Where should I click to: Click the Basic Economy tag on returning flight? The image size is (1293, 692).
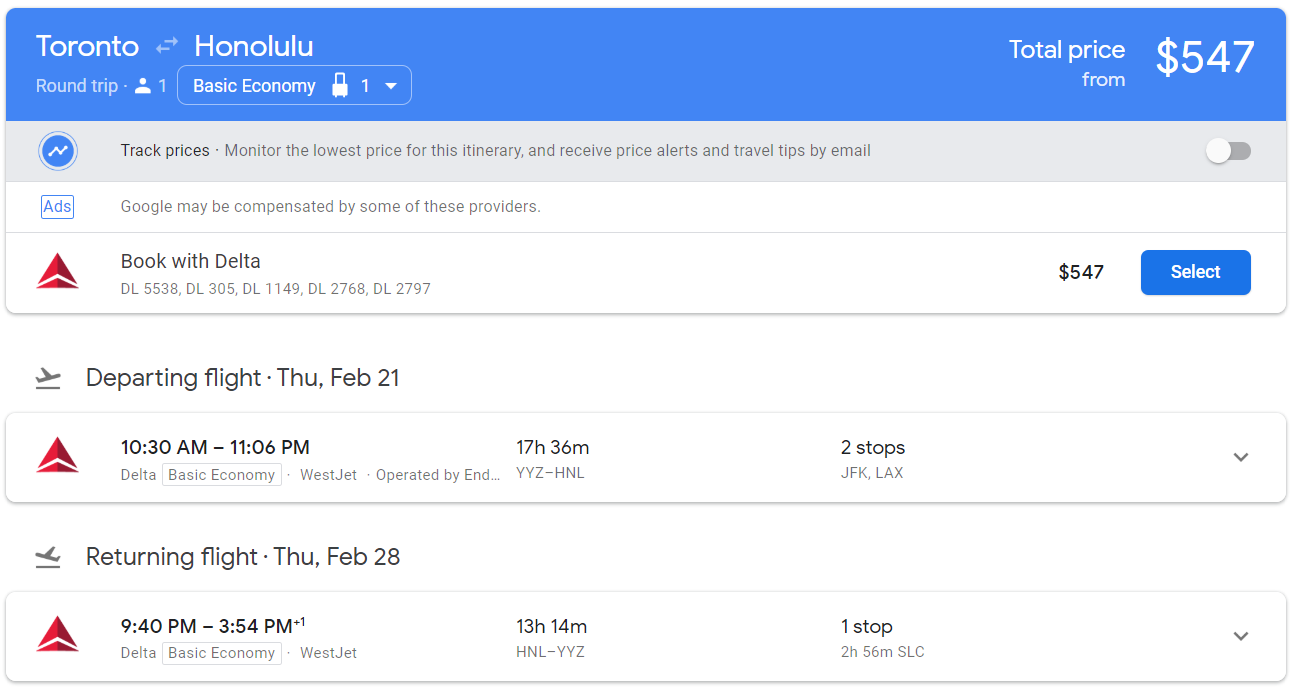tap(221, 653)
